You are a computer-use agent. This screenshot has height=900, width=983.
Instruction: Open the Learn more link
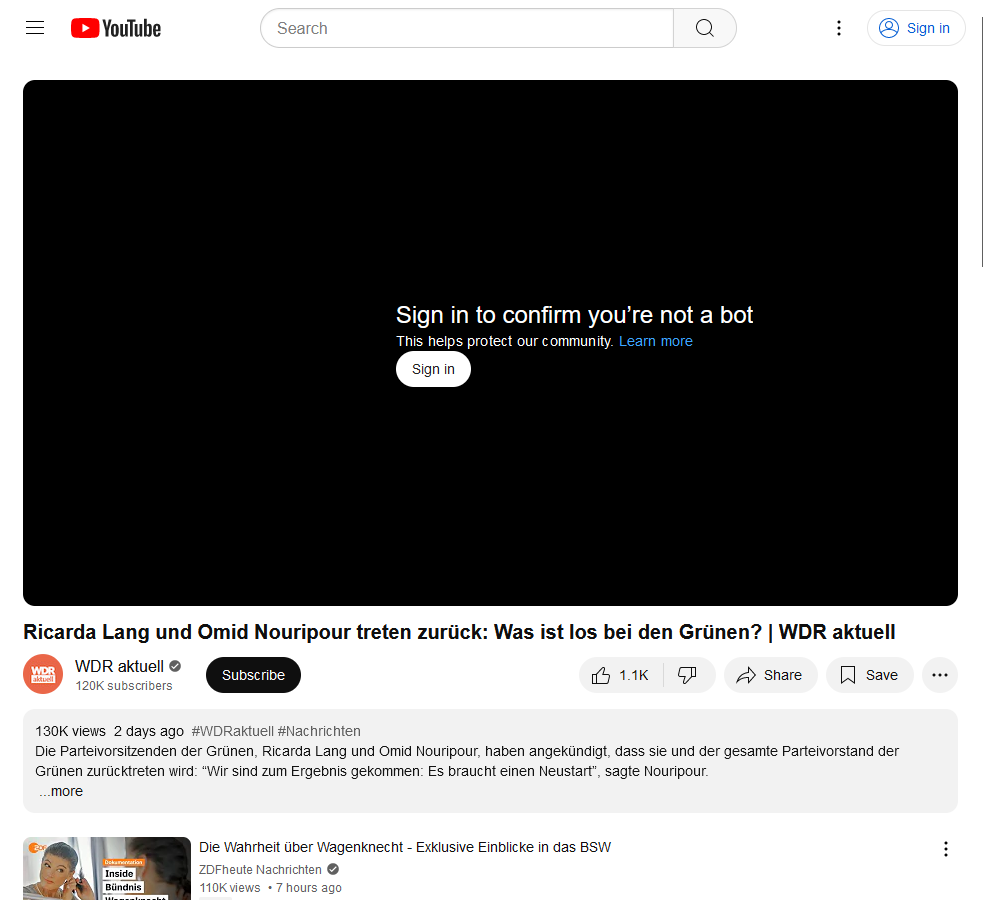[x=655, y=341]
